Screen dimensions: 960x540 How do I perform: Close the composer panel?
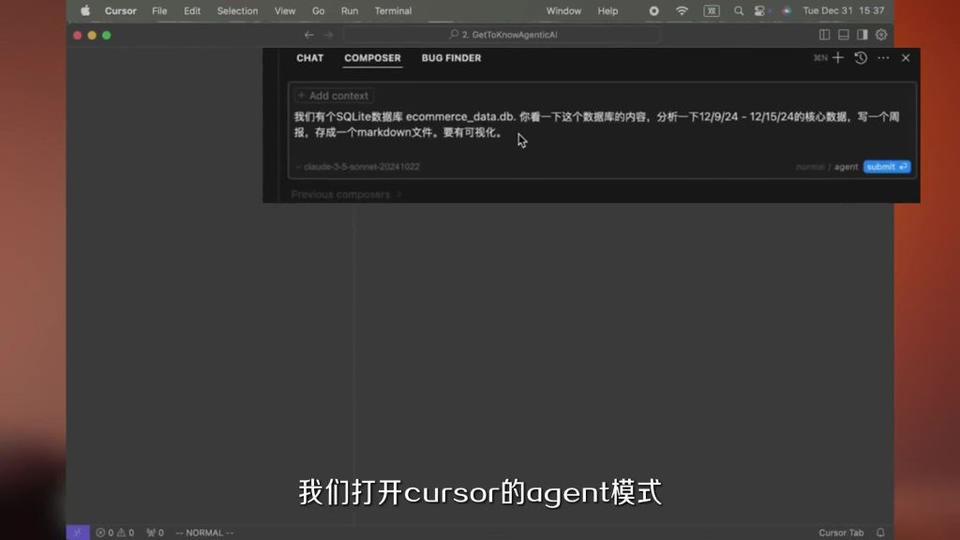(x=906, y=58)
